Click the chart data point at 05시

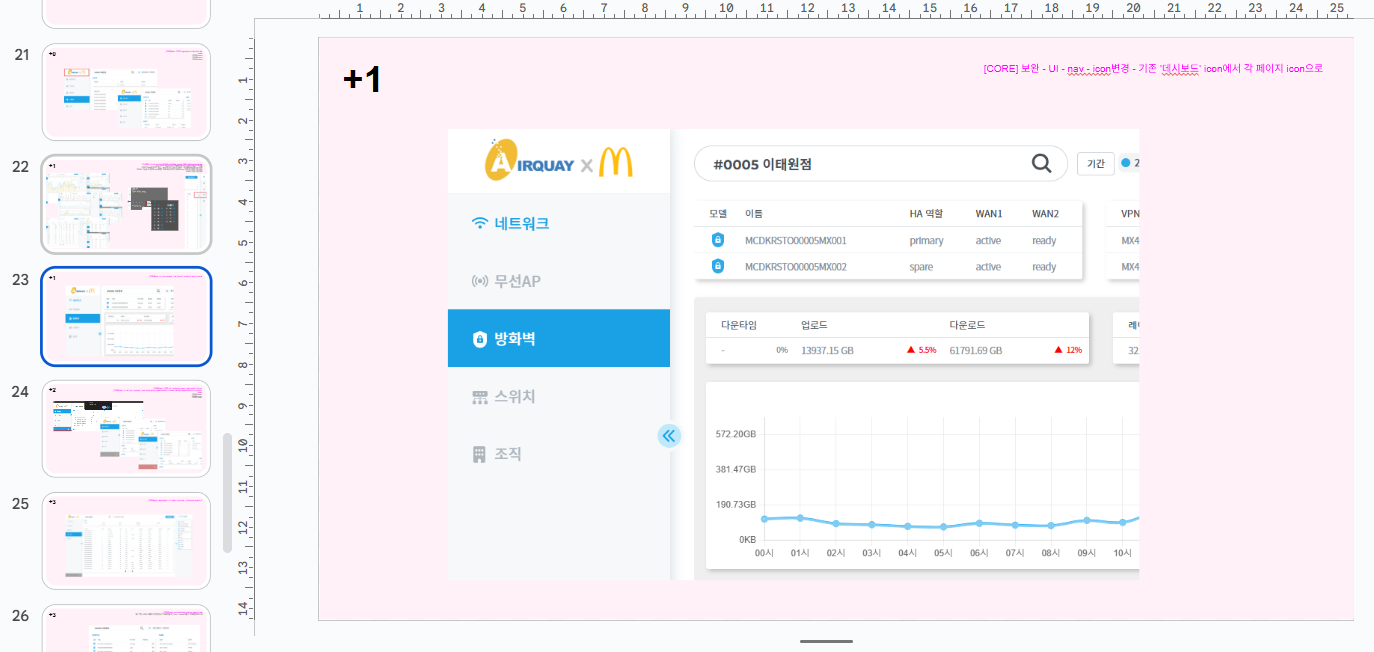tap(943, 527)
